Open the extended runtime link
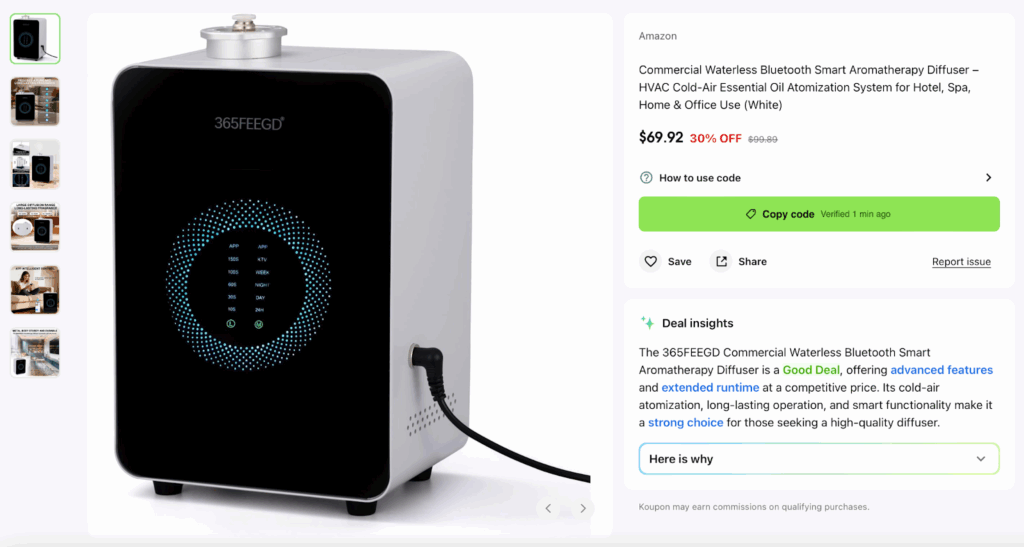Image resolution: width=1024 pixels, height=547 pixels. (710, 388)
